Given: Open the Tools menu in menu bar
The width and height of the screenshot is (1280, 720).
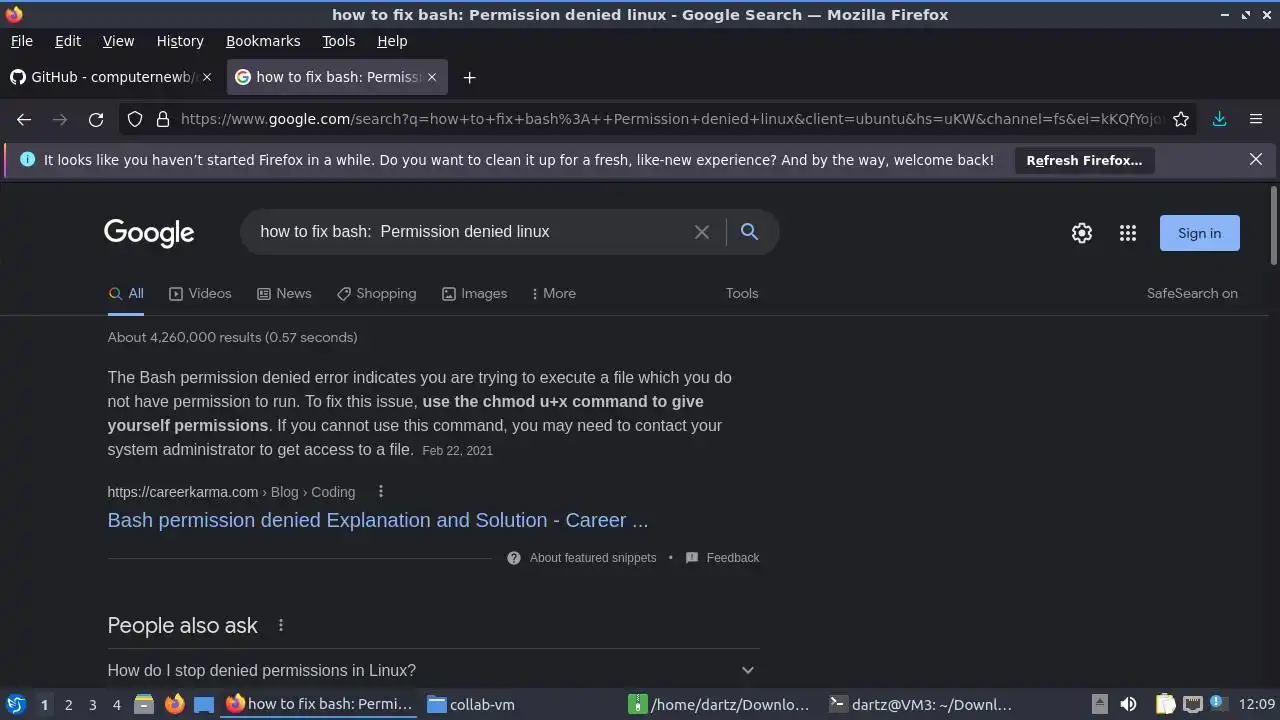Looking at the screenshot, I should [338, 41].
